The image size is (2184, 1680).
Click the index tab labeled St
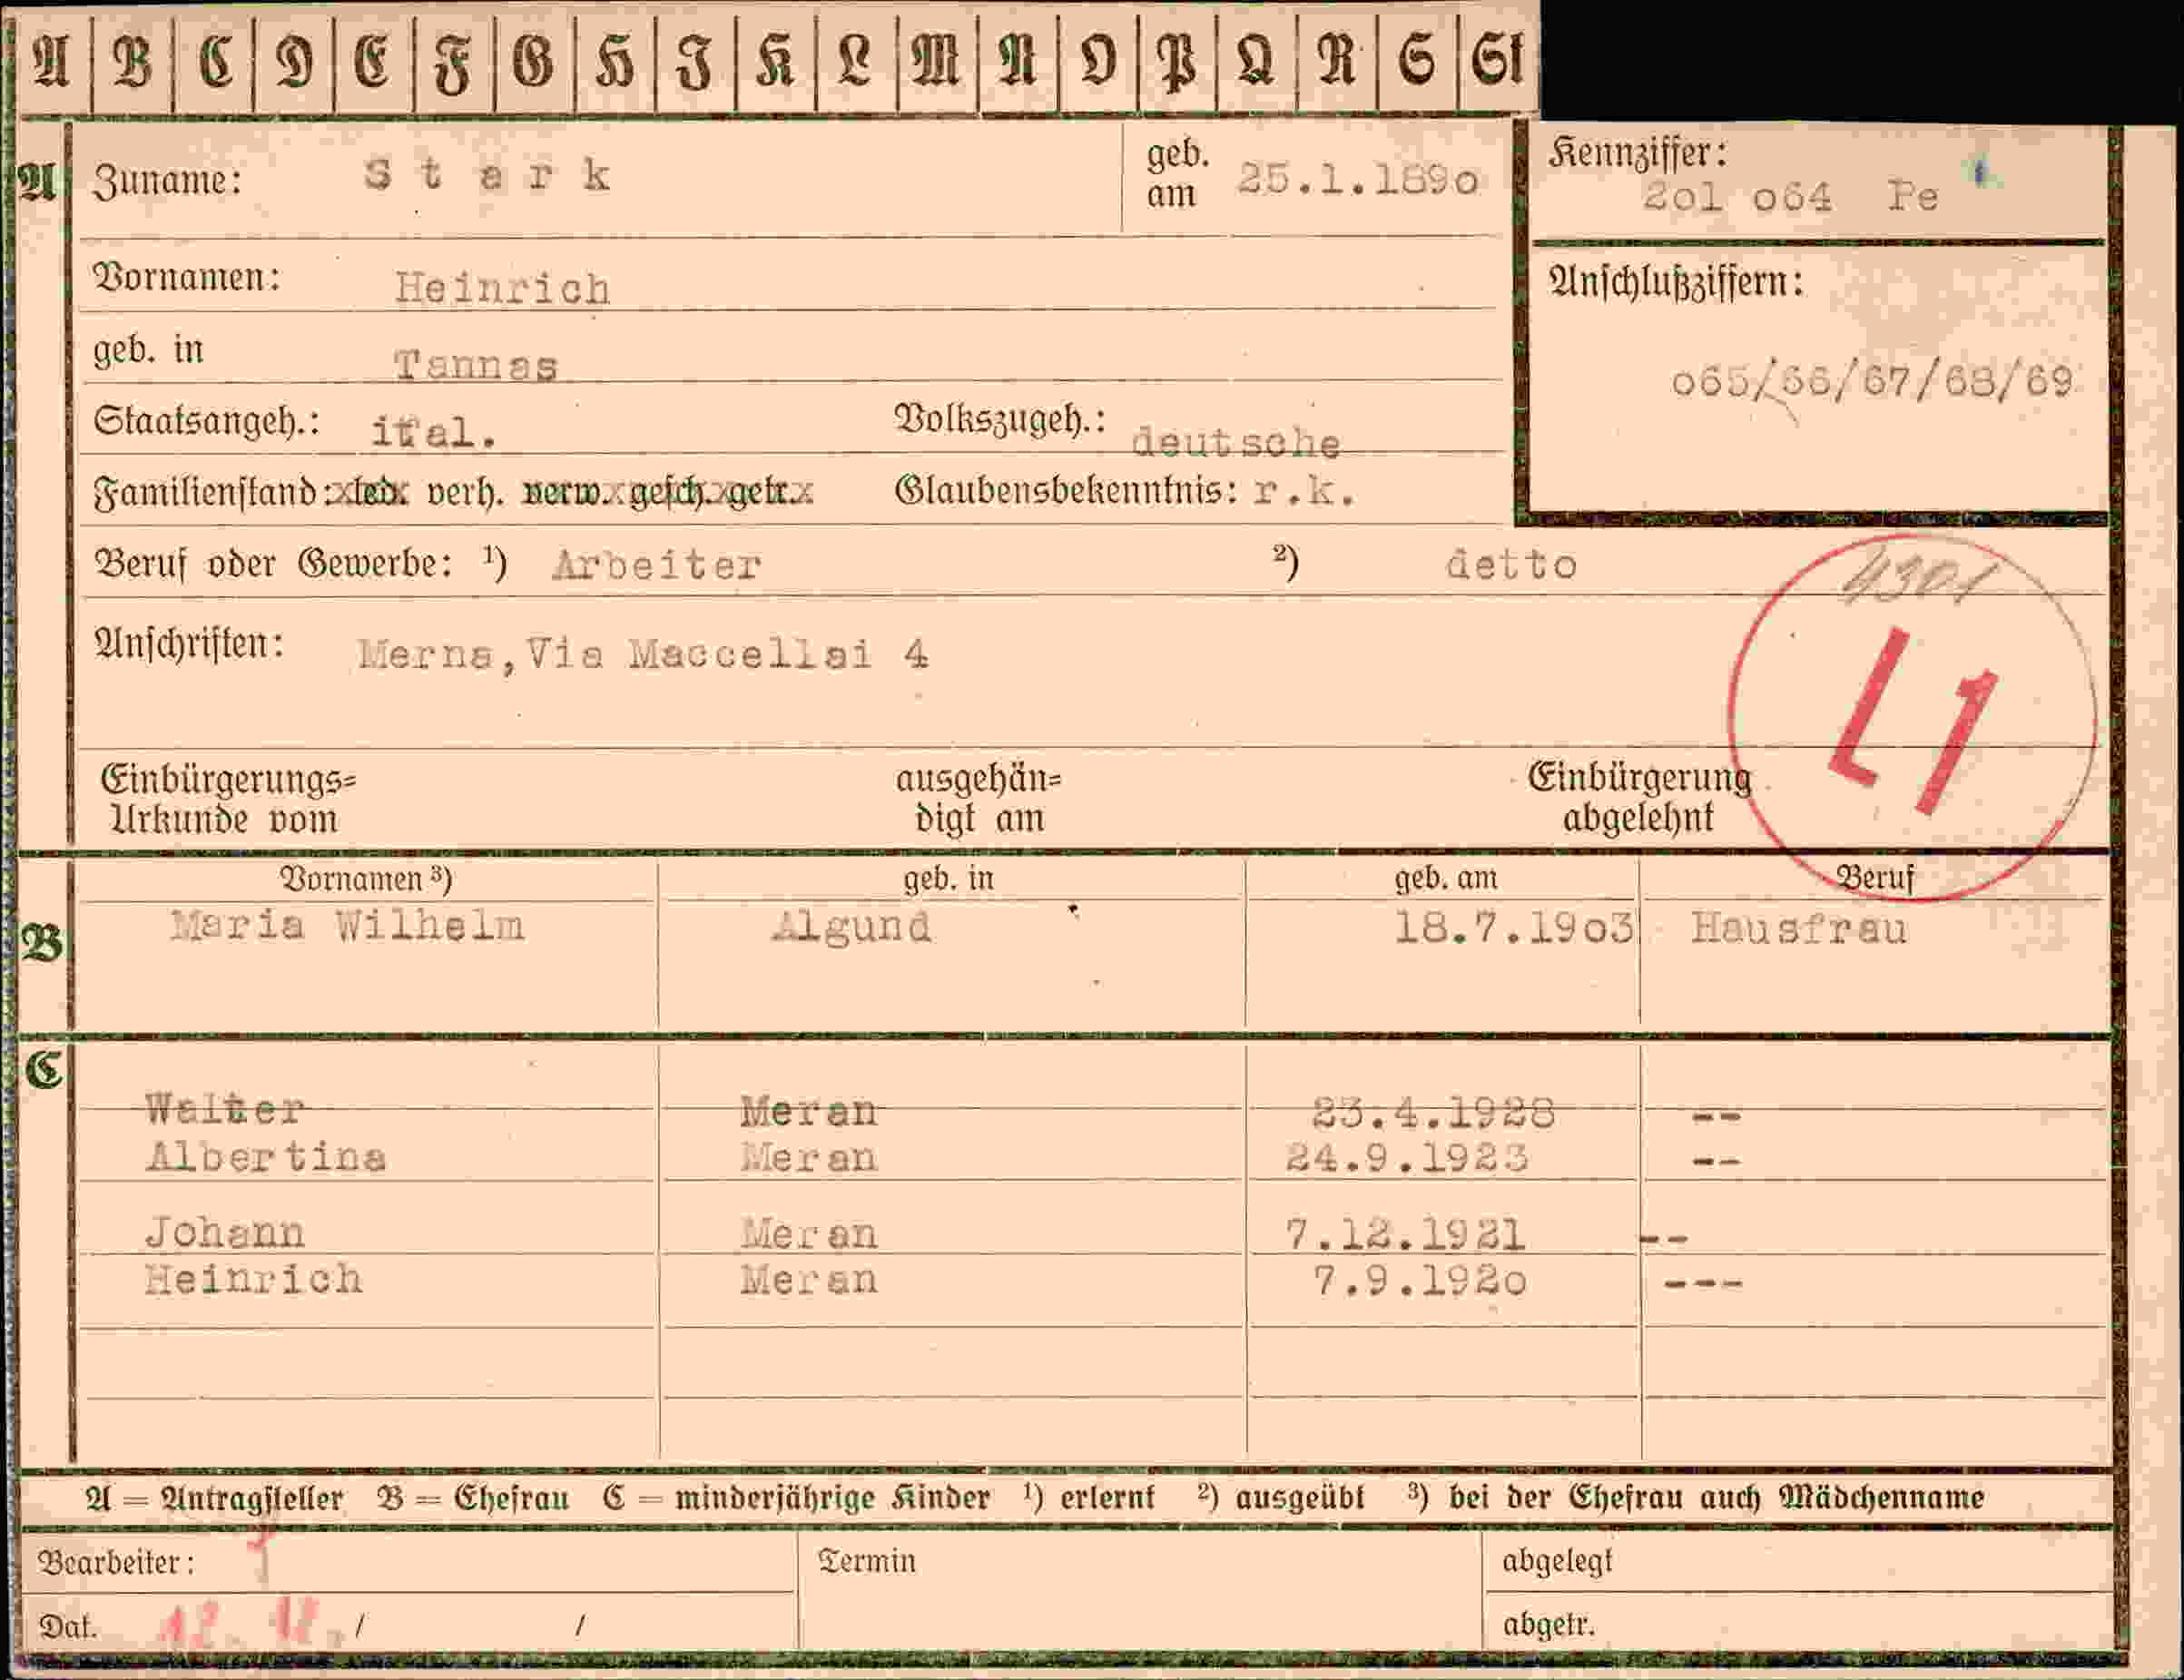[x=1497, y=62]
